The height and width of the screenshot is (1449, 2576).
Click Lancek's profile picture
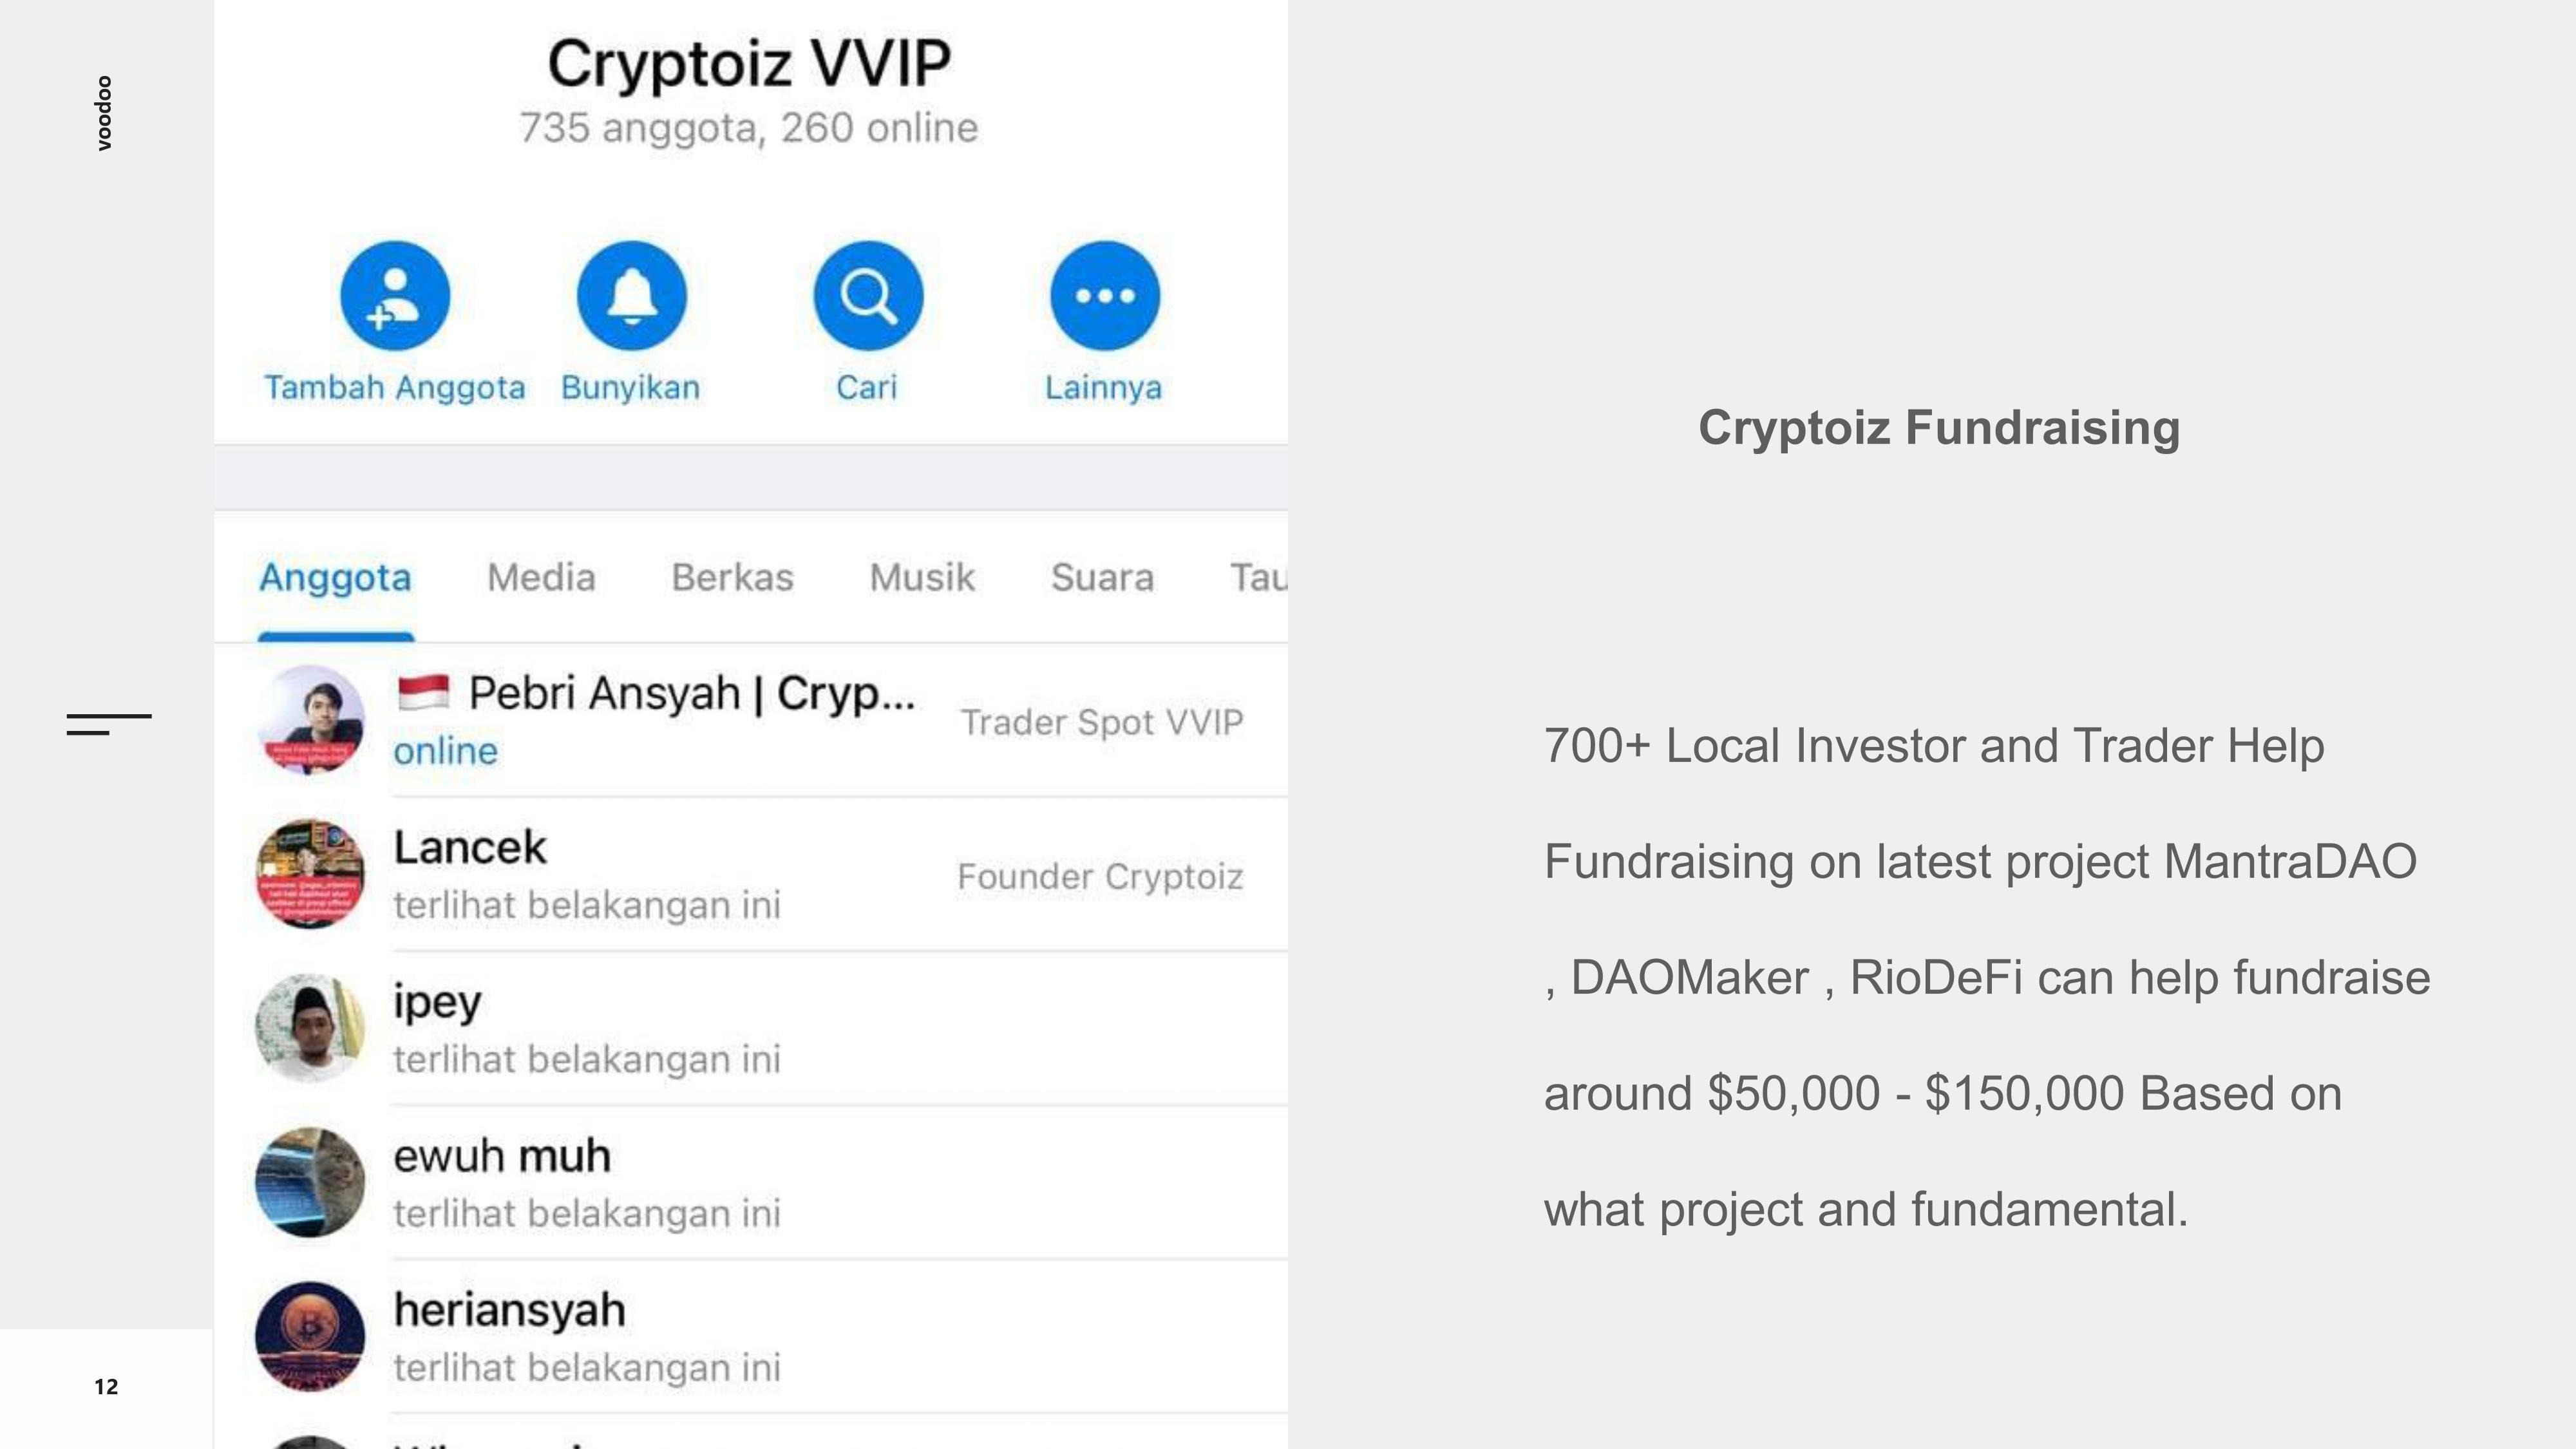point(310,874)
